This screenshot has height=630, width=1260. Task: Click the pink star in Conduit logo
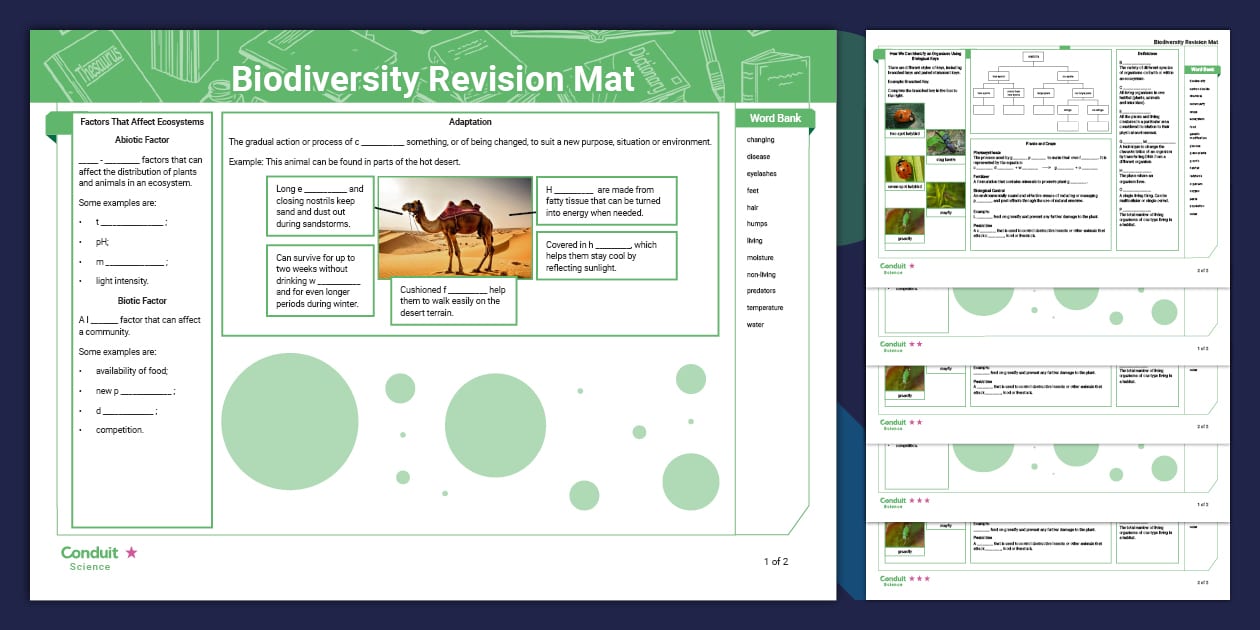[131, 552]
